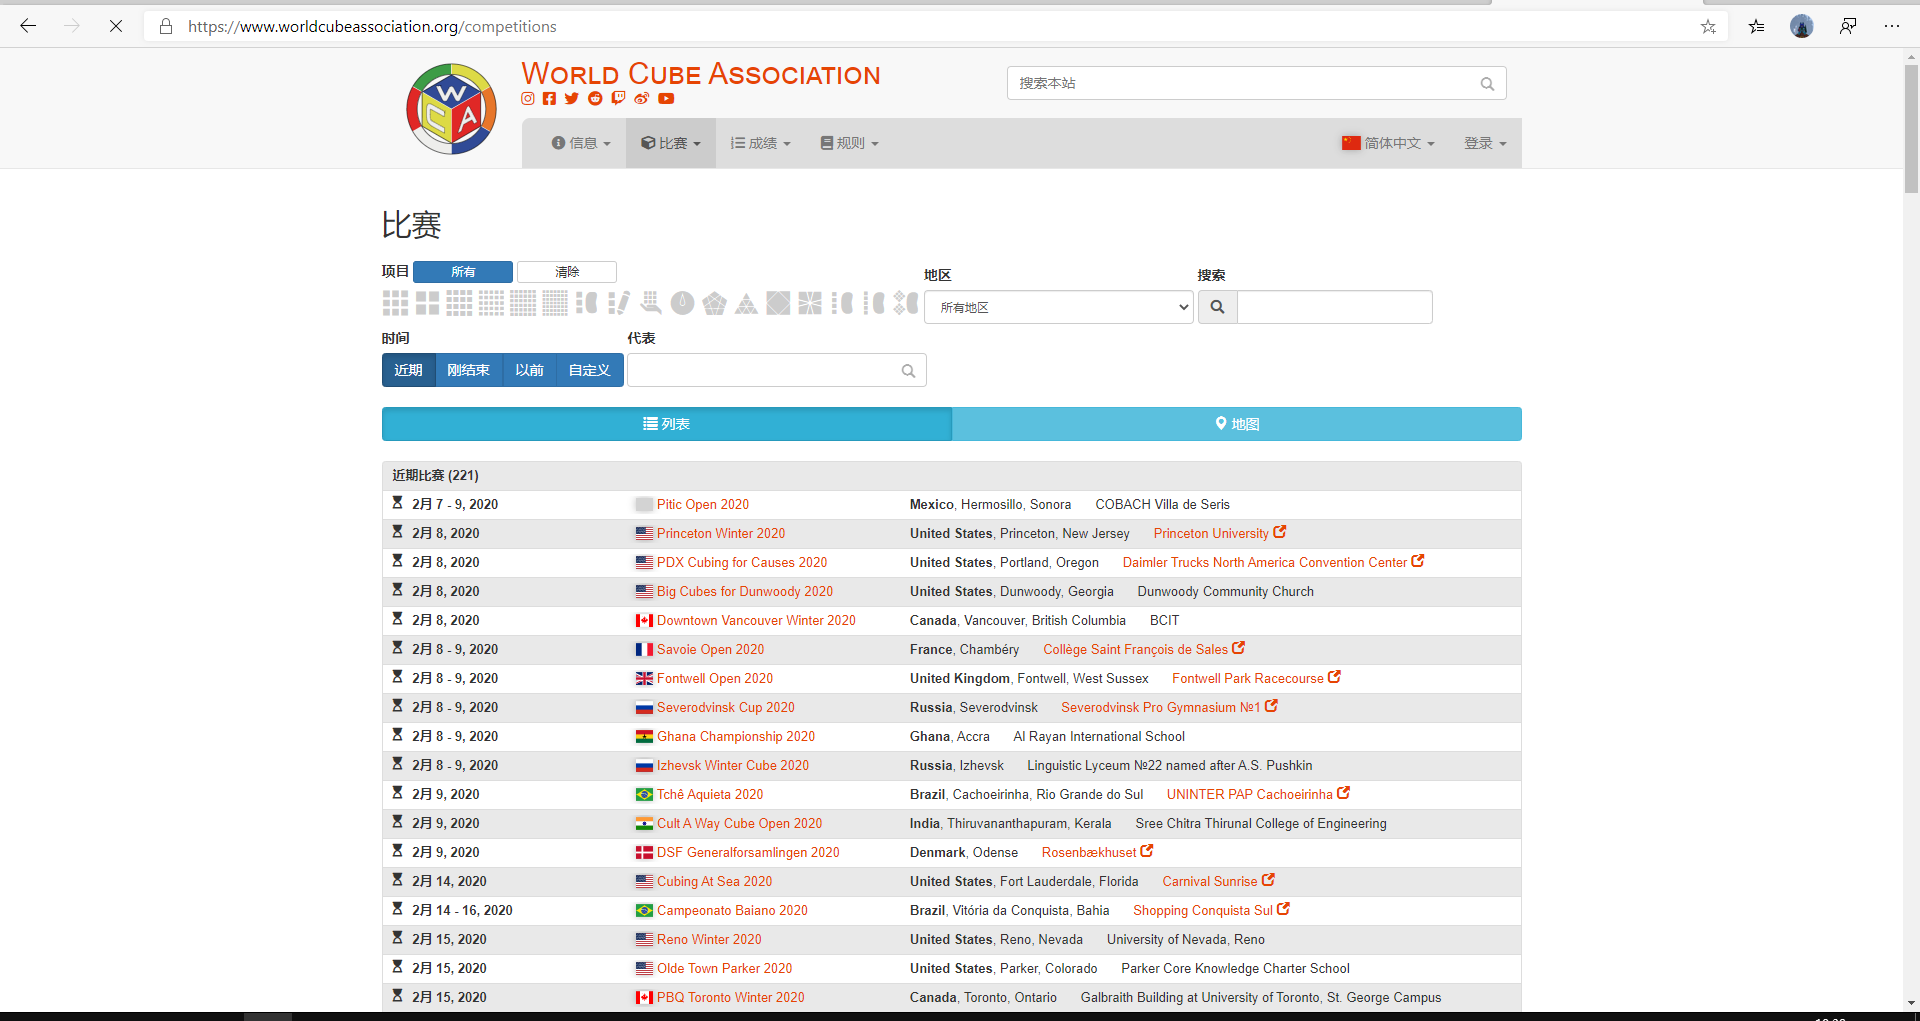The image size is (1920, 1021).
Task: Filter by 6x6x6 Cube event icon
Action: [523, 303]
